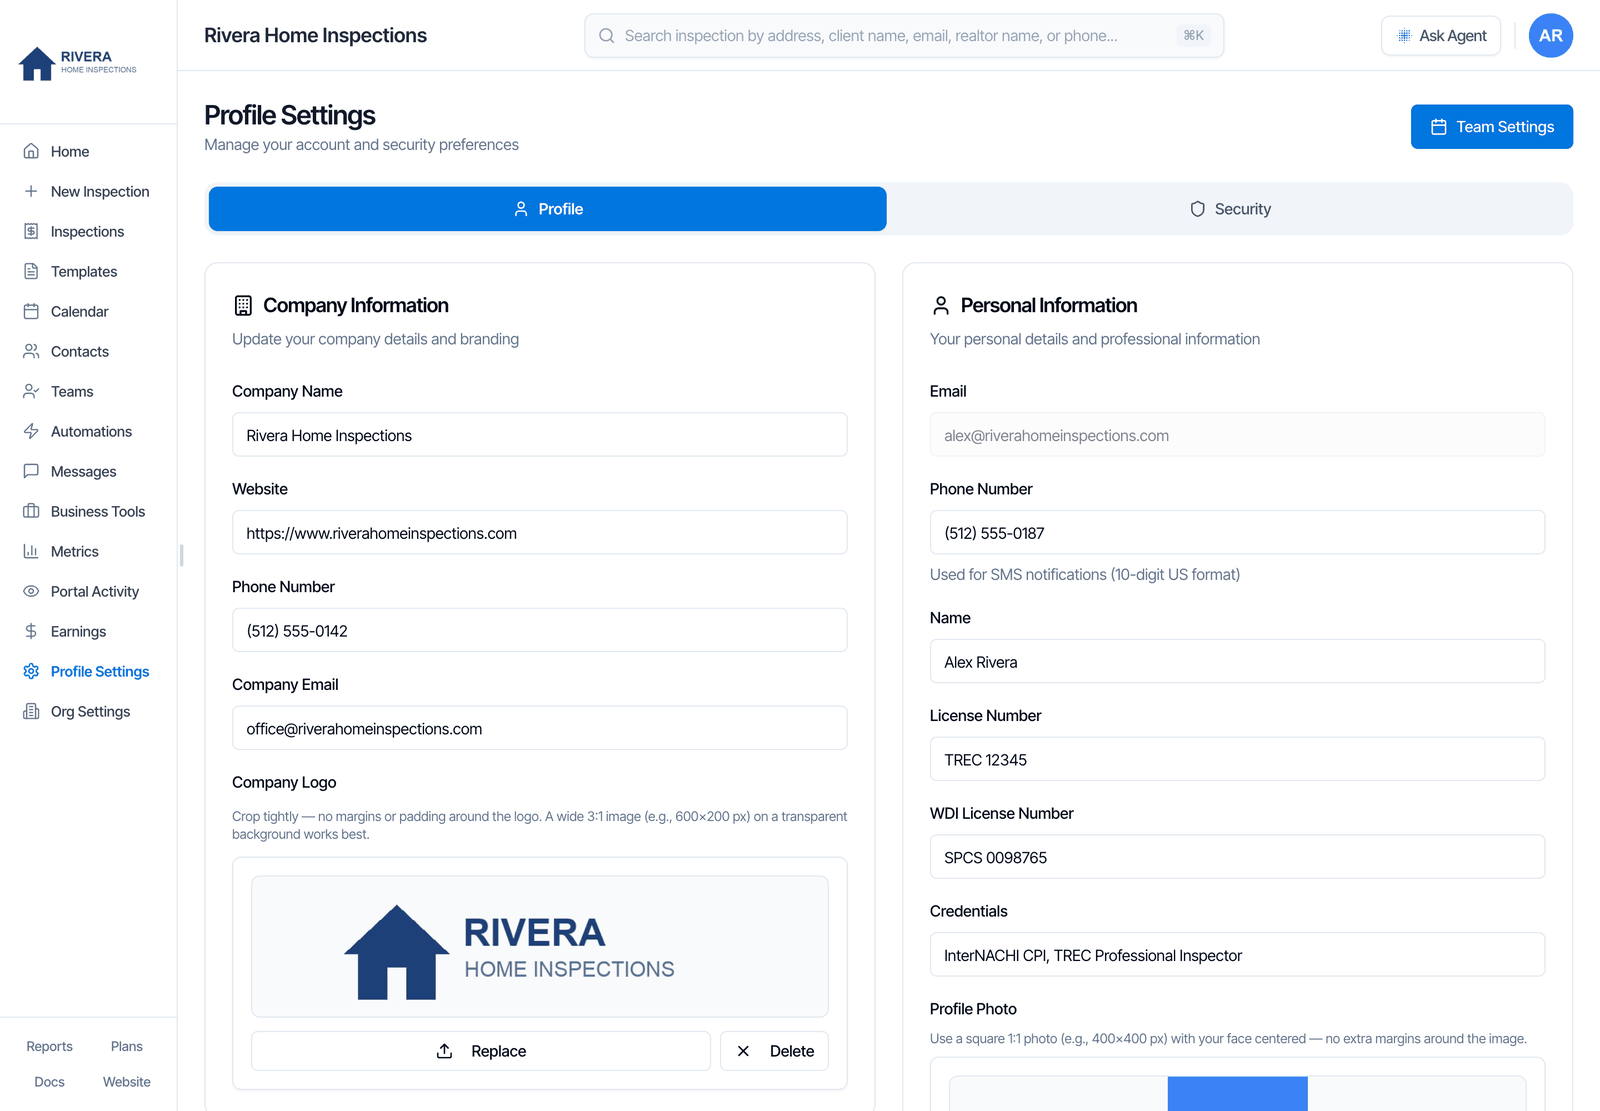Viewport: 1600px width, 1111px height.
Task: Open Team Settings button
Action: (x=1491, y=127)
